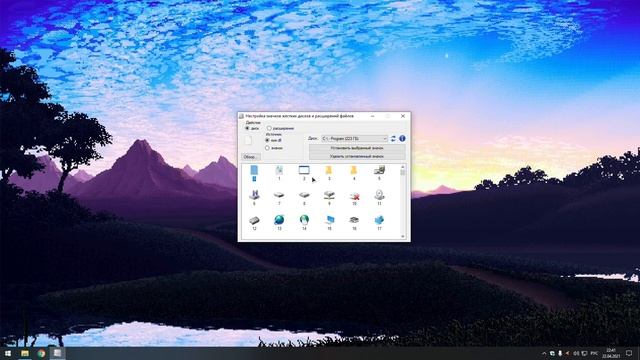This screenshot has width=640, height=360.
Task: Click the delete installed icon button
Action: pyautogui.click(x=357, y=156)
